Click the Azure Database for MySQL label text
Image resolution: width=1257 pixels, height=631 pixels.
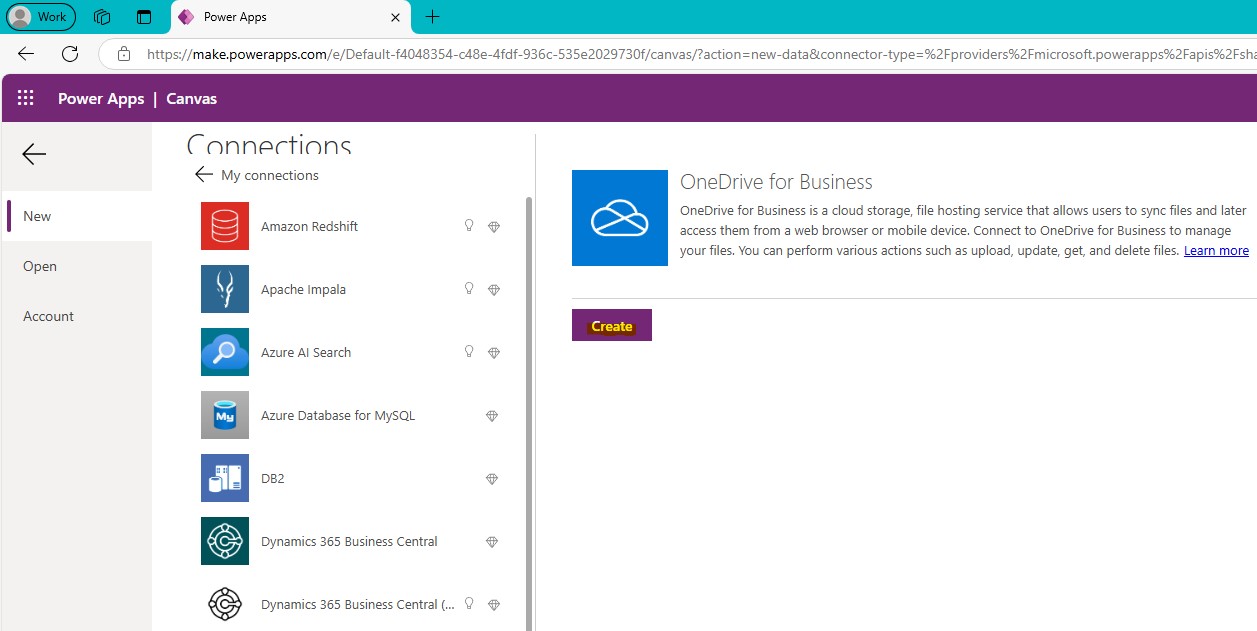[338, 415]
